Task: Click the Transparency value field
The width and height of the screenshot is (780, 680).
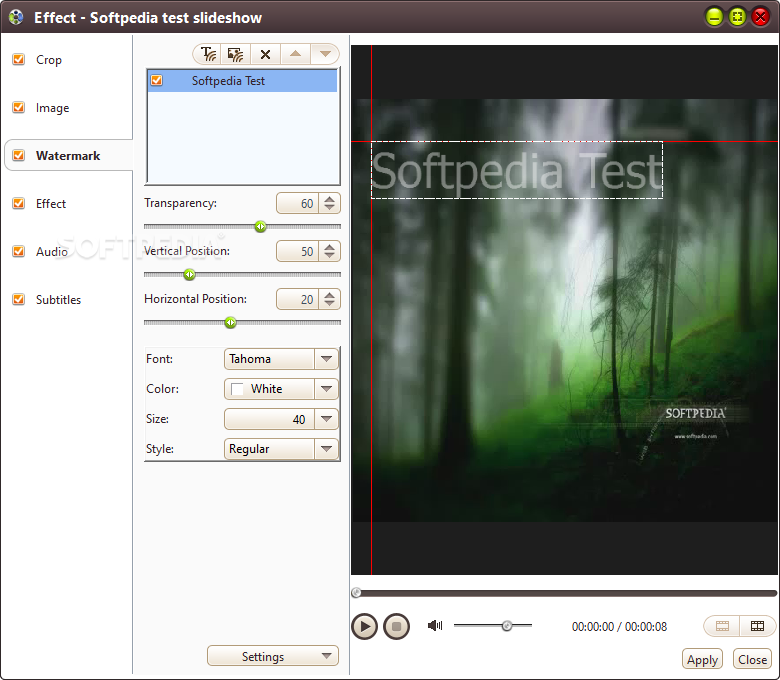Action: coord(297,203)
